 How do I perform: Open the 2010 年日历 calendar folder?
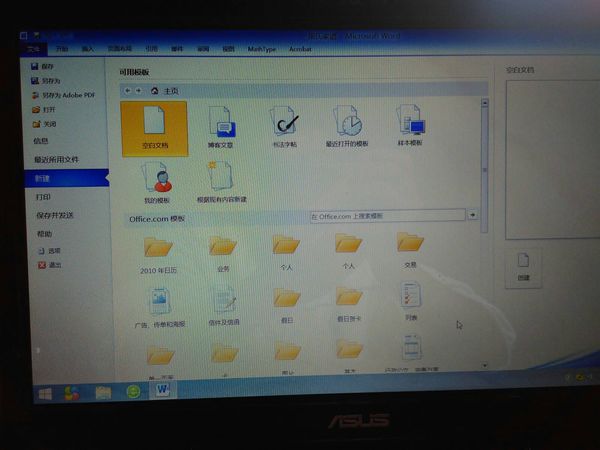[x=158, y=255]
